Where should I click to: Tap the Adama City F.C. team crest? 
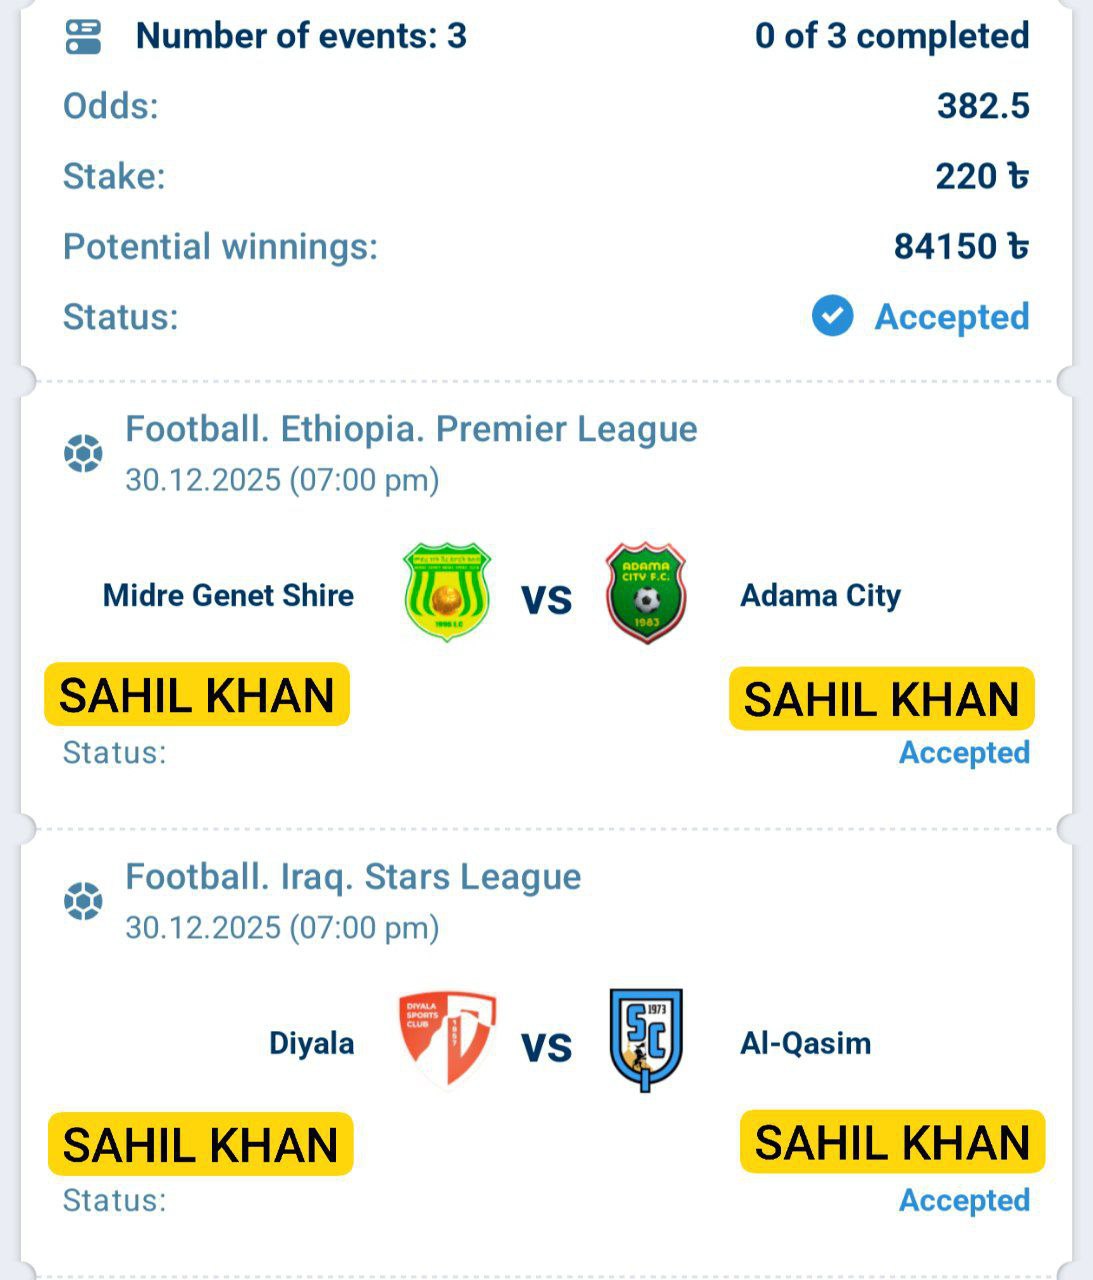(x=646, y=593)
